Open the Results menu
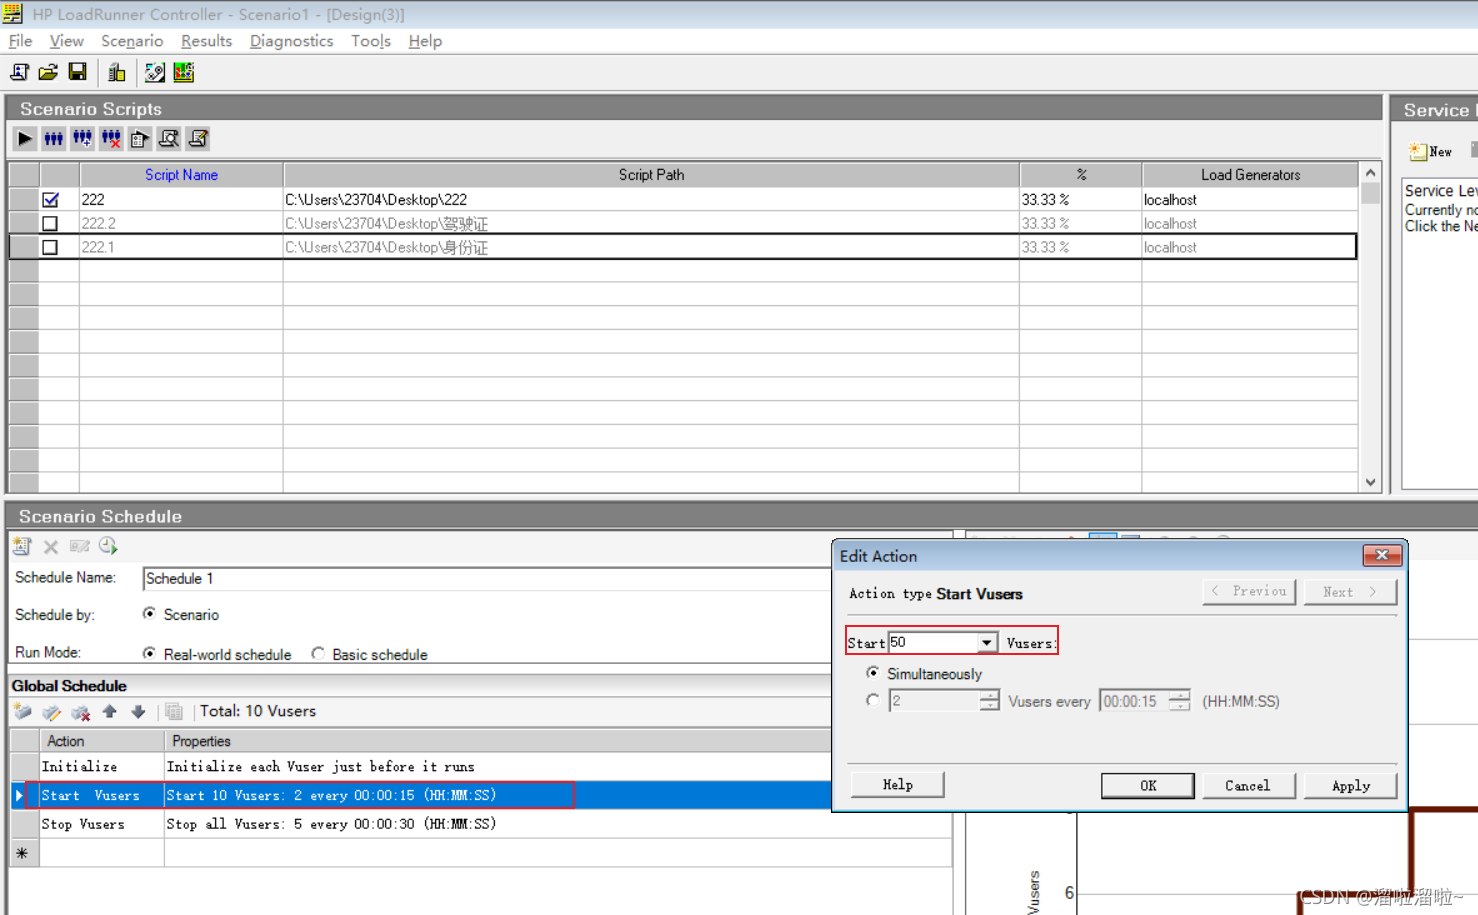Image resolution: width=1478 pixels, height=915 pixels. coord(206,41)
